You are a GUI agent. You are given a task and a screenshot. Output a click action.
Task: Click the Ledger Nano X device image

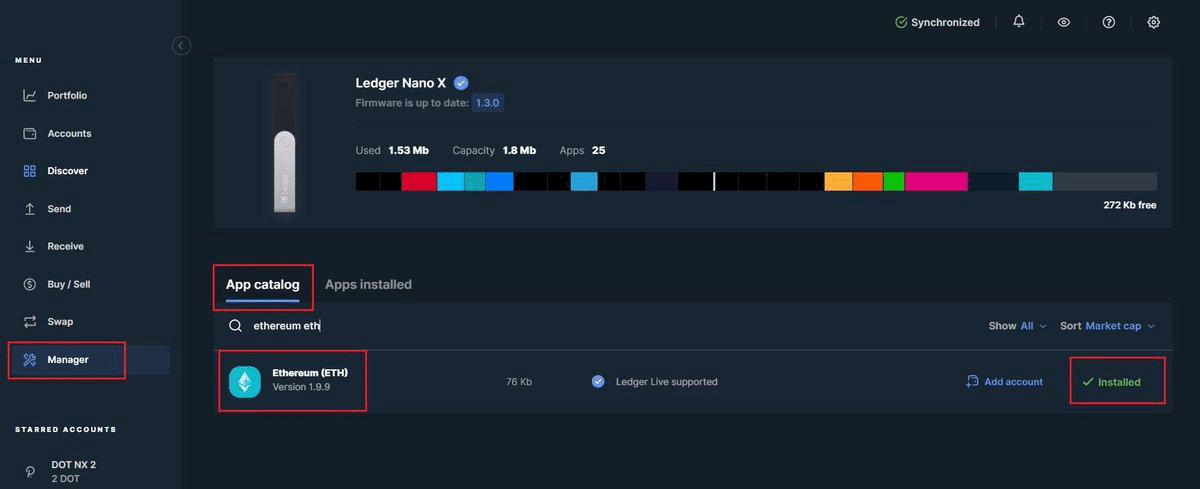point(285,142)
